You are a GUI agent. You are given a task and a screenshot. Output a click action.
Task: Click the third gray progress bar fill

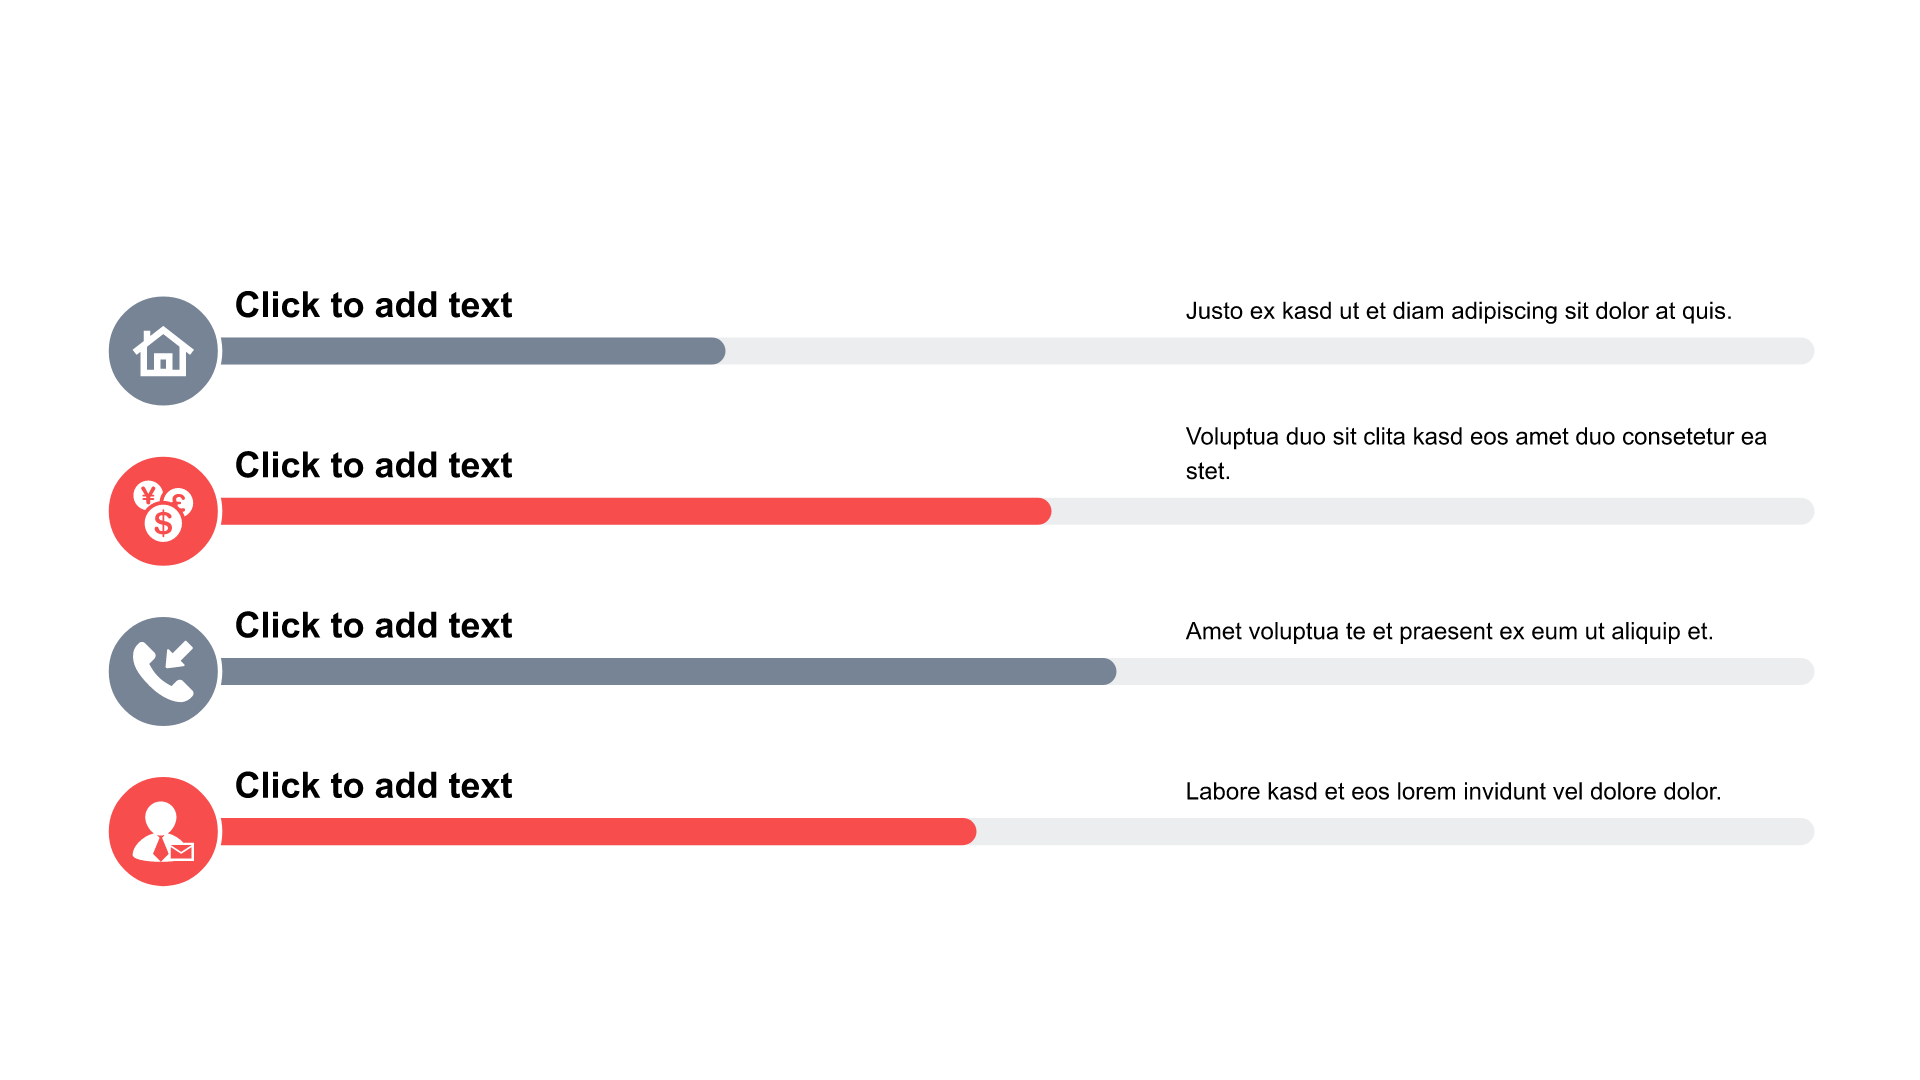pos(668,671)
